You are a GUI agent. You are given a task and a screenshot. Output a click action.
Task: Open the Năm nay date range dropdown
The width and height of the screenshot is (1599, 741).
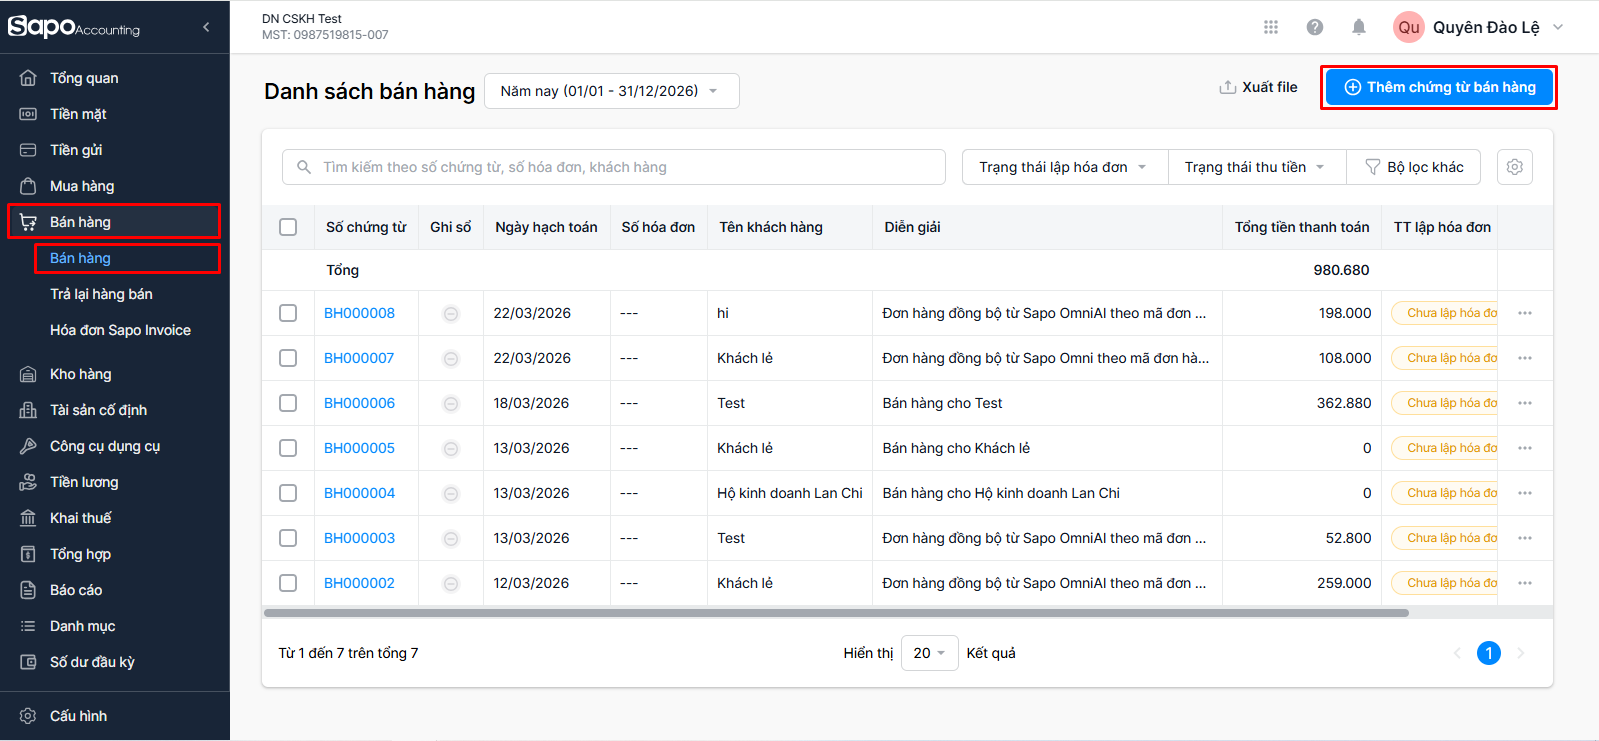(611, 91)
